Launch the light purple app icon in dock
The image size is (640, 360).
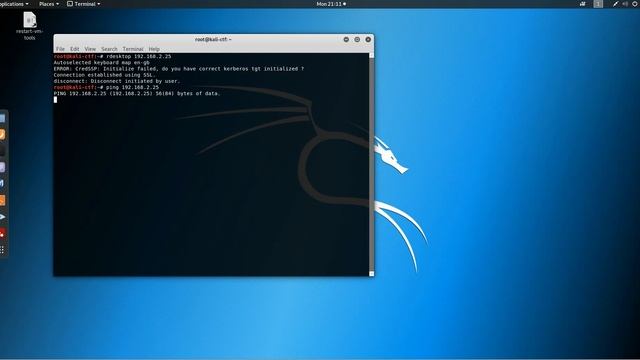2,167
